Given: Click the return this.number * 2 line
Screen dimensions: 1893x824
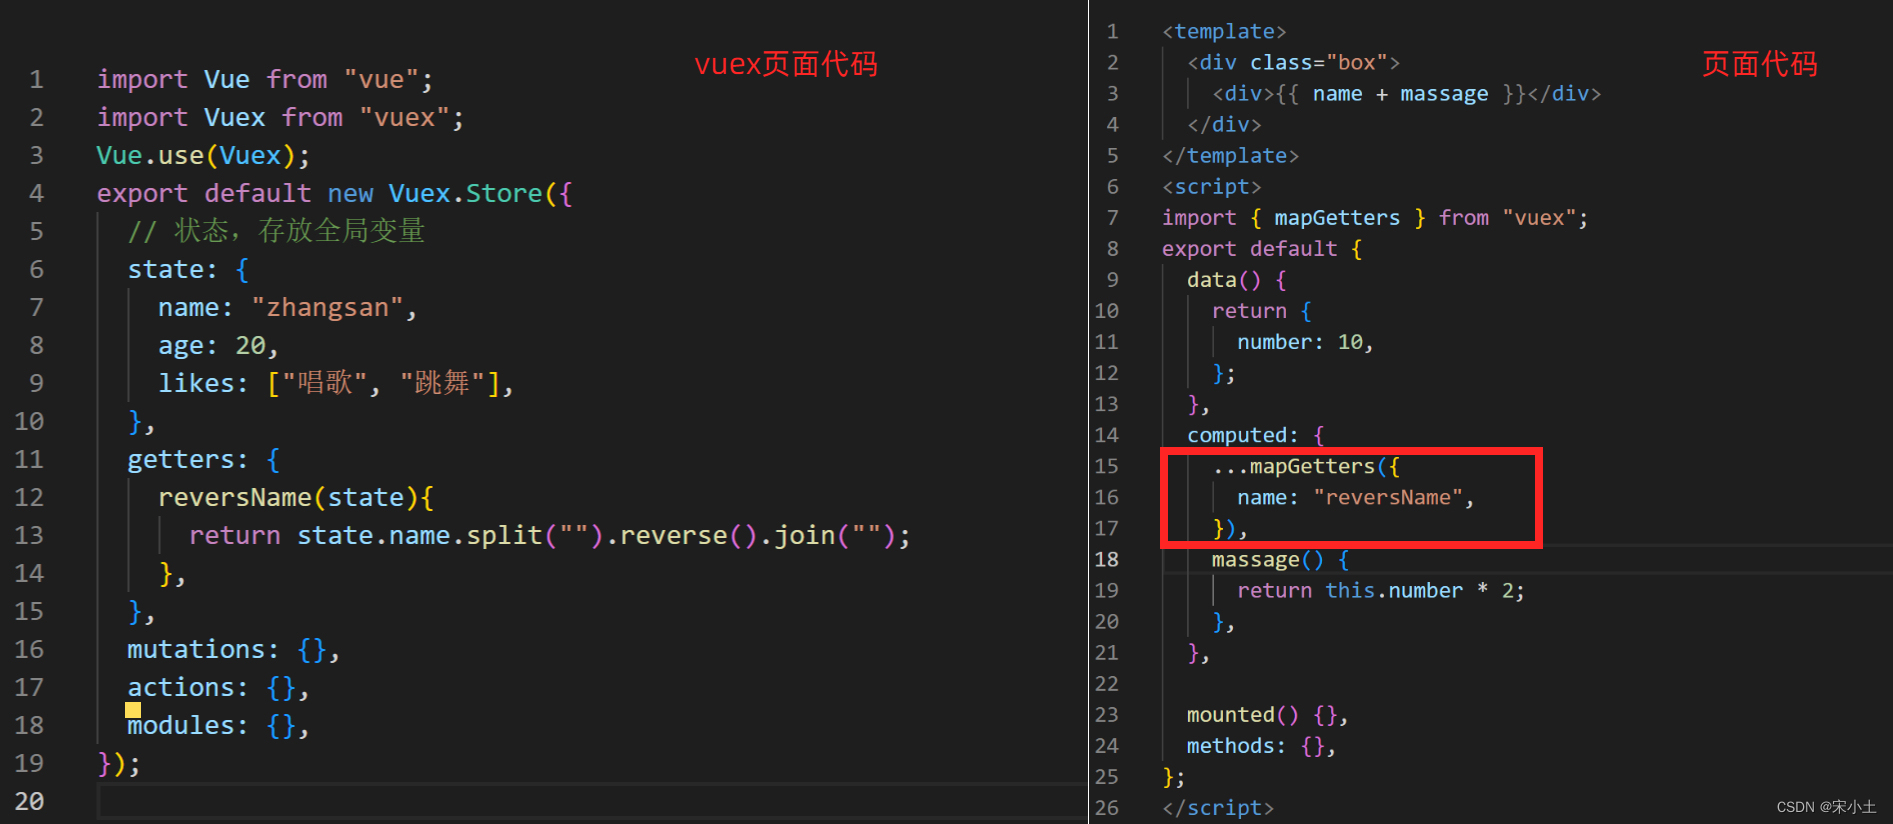Looking at the screenshot, I should [1380, 590].
